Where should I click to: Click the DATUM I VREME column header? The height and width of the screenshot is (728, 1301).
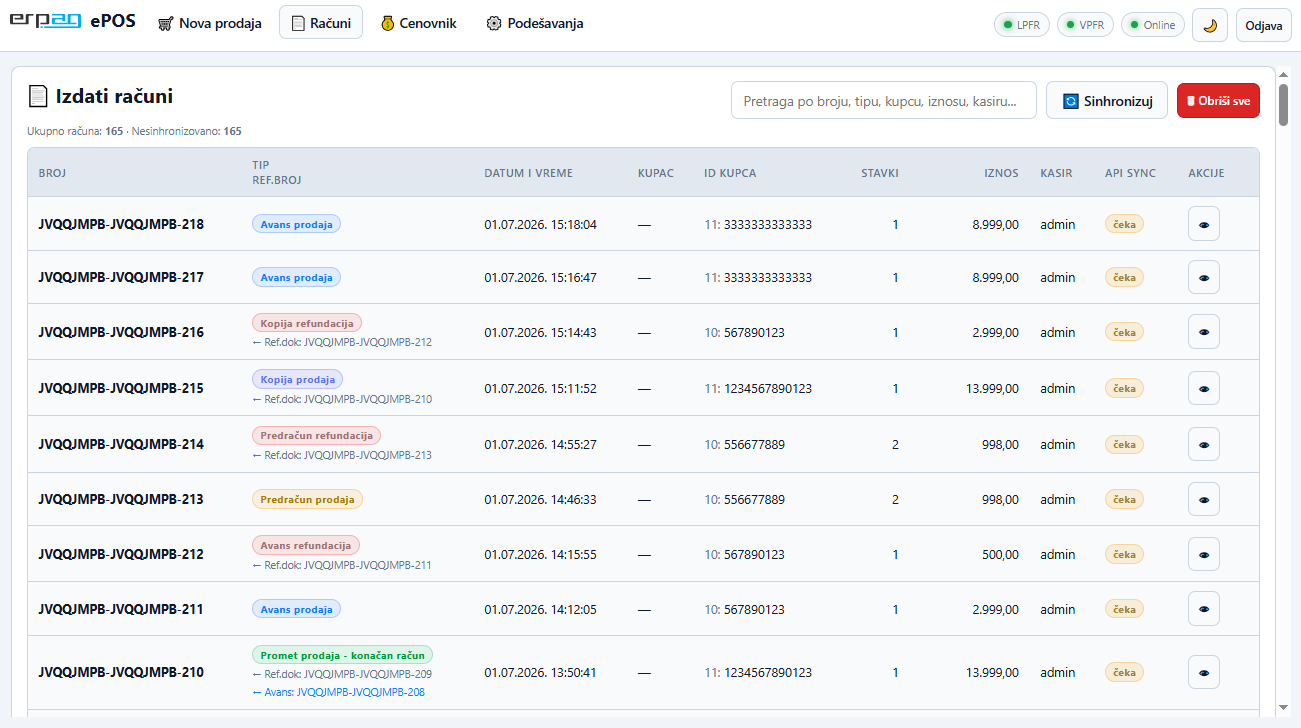529,173
